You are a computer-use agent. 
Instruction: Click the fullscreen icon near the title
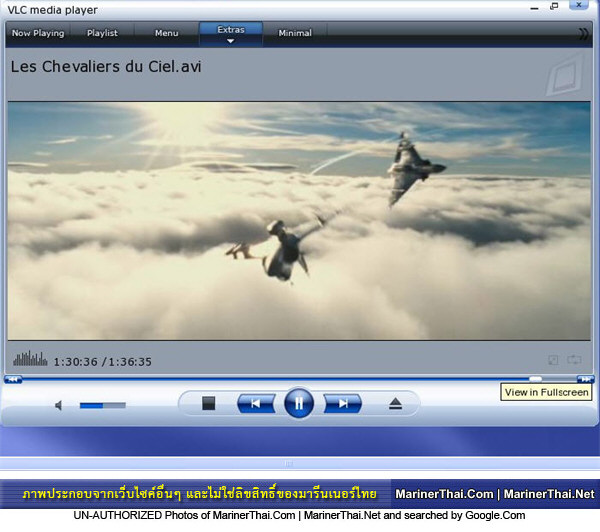565,76
